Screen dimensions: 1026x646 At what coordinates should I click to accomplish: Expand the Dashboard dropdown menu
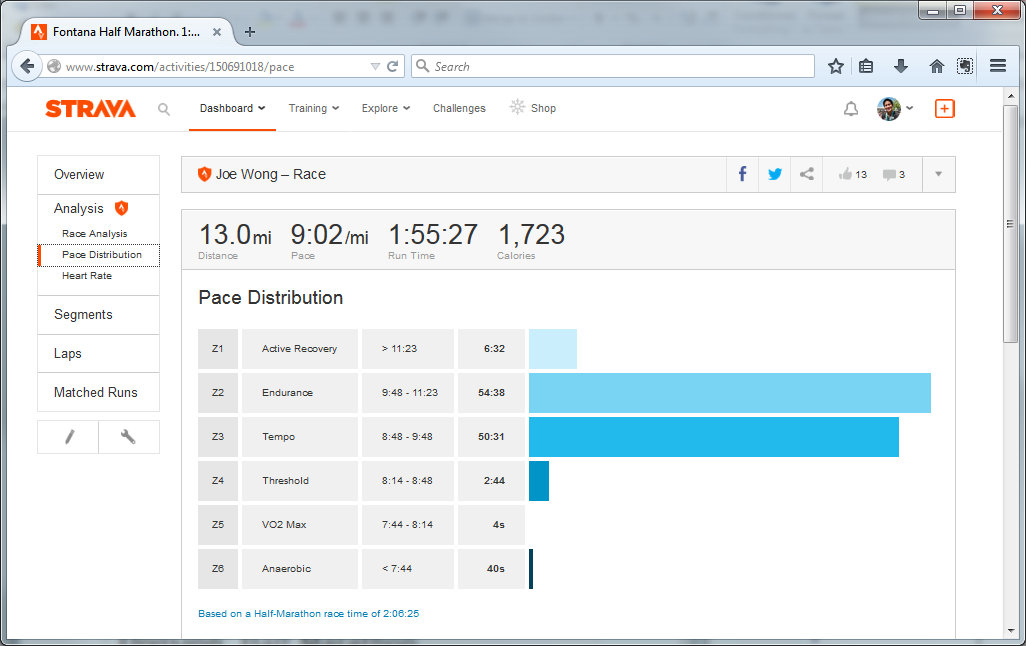click(232, 108)
